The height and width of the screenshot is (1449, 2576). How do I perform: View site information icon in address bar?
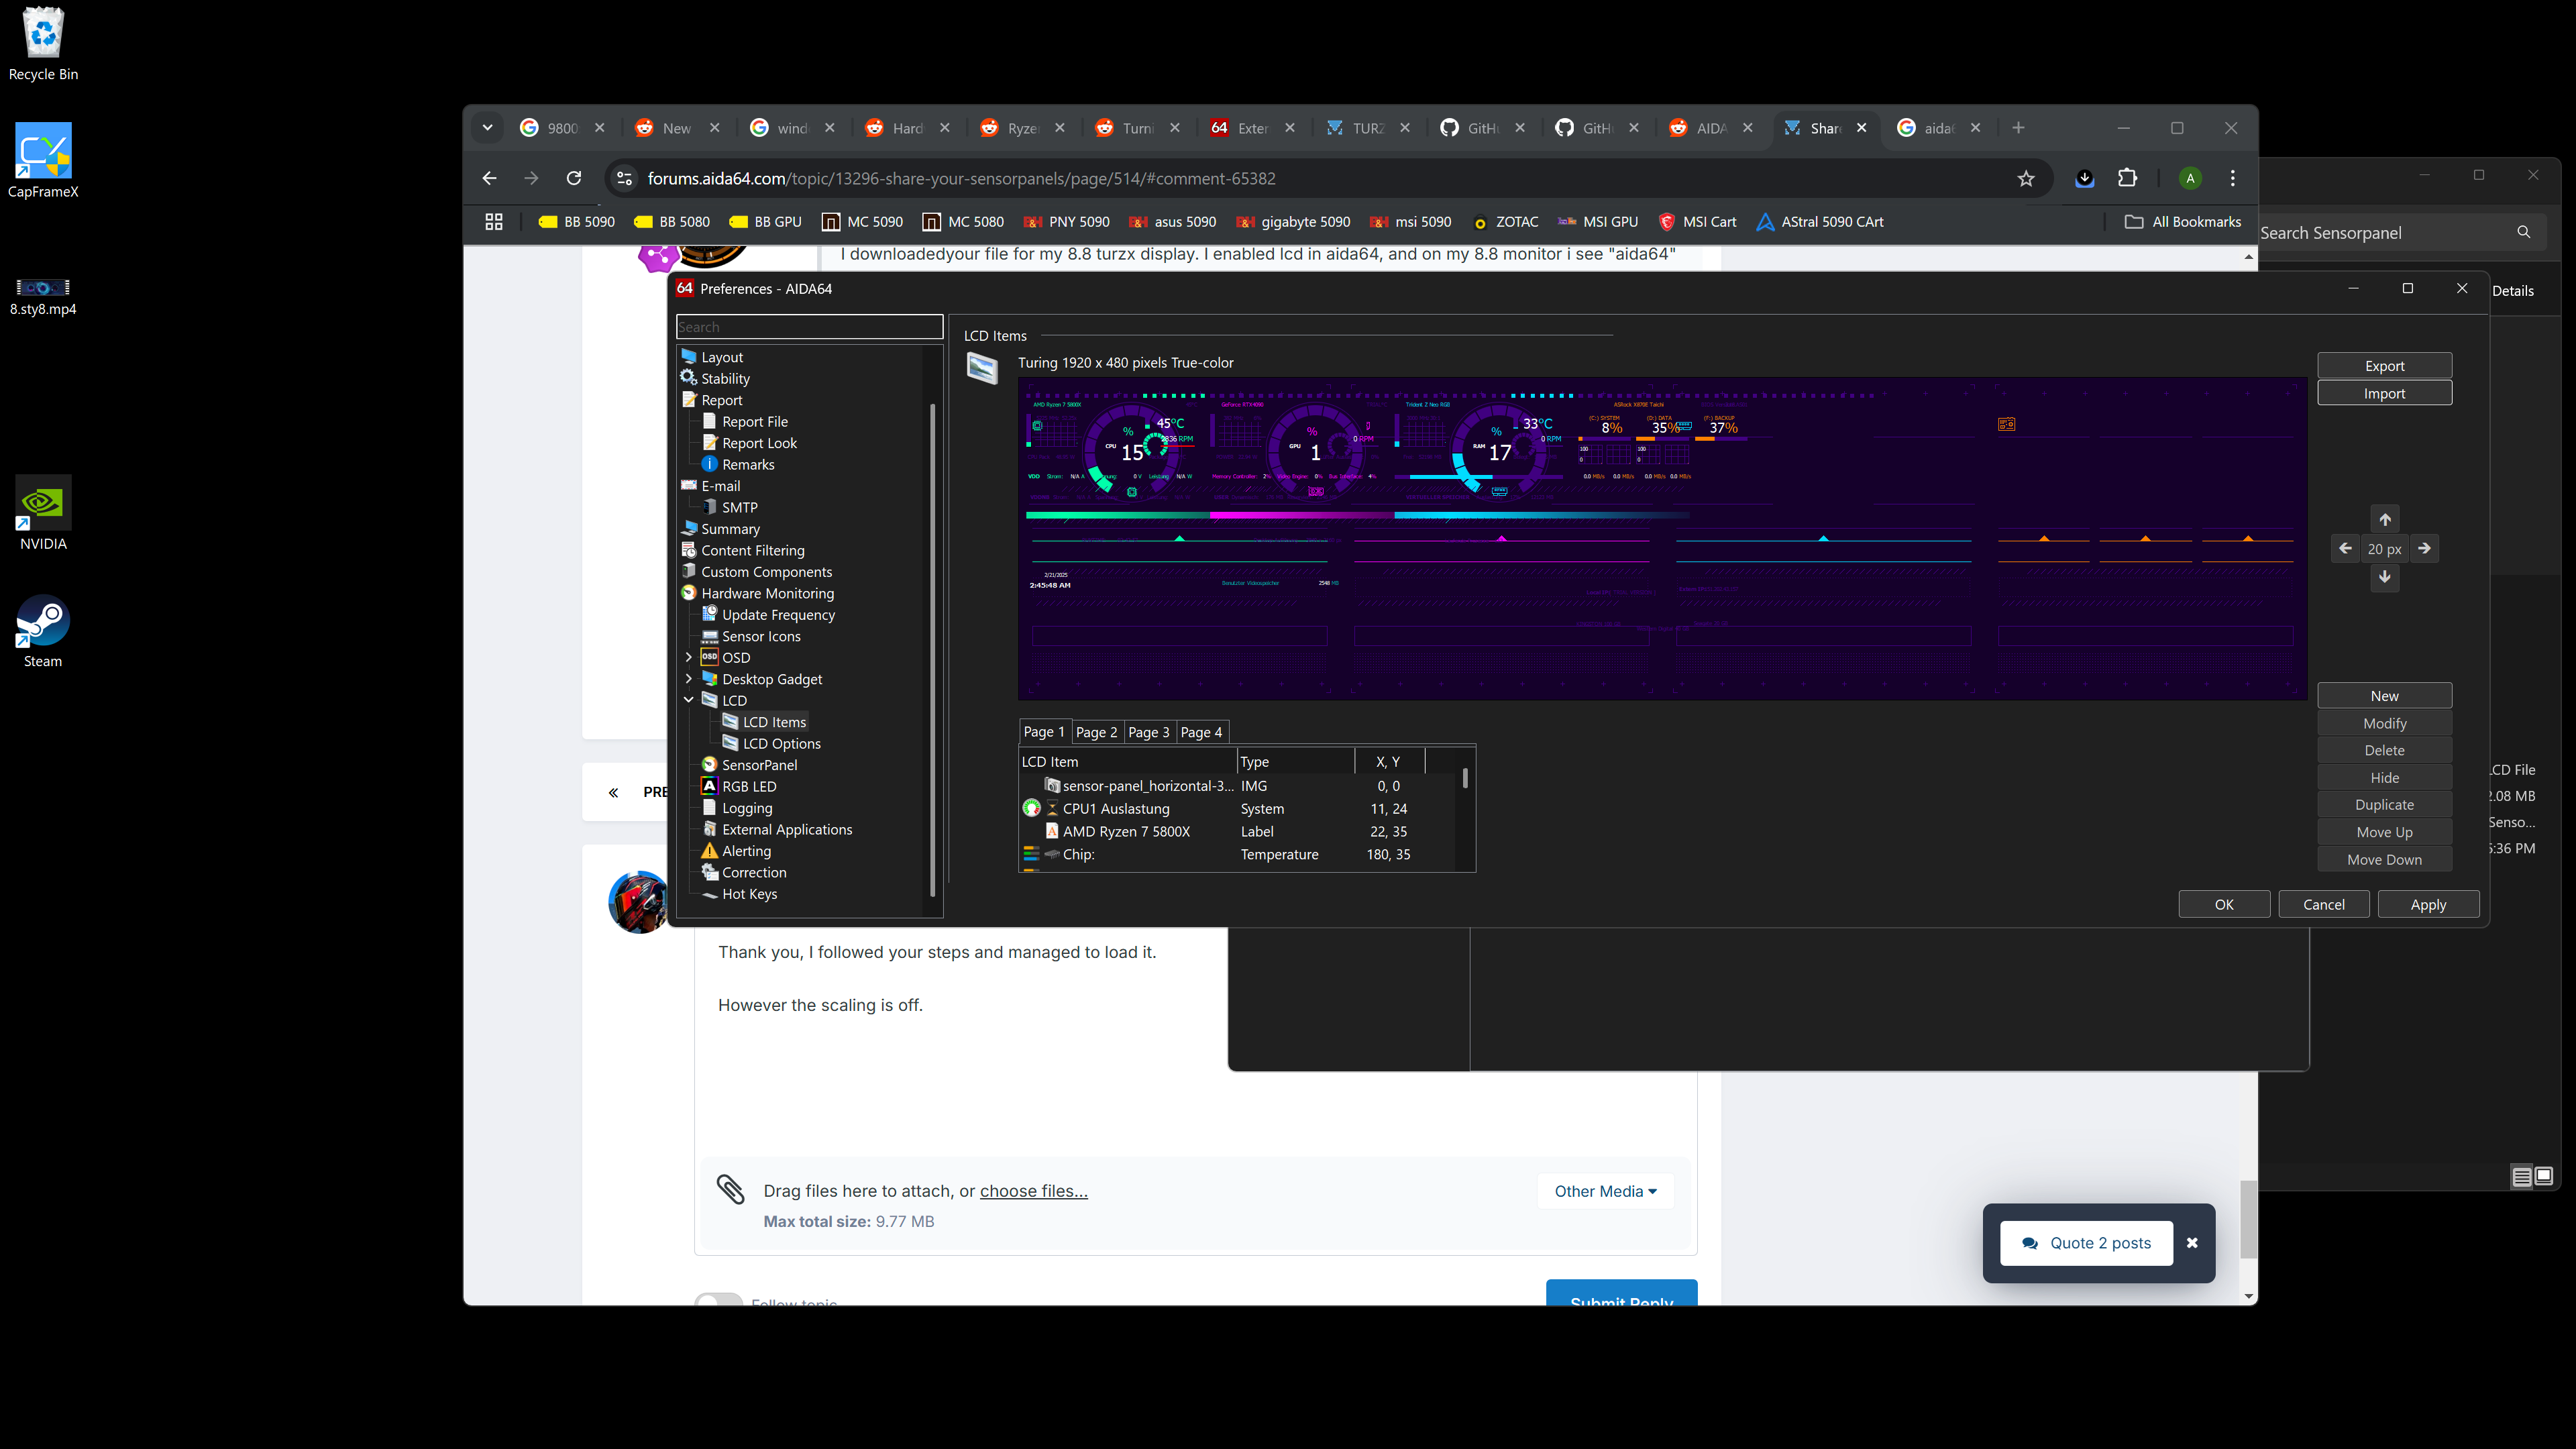pos(625,178)
